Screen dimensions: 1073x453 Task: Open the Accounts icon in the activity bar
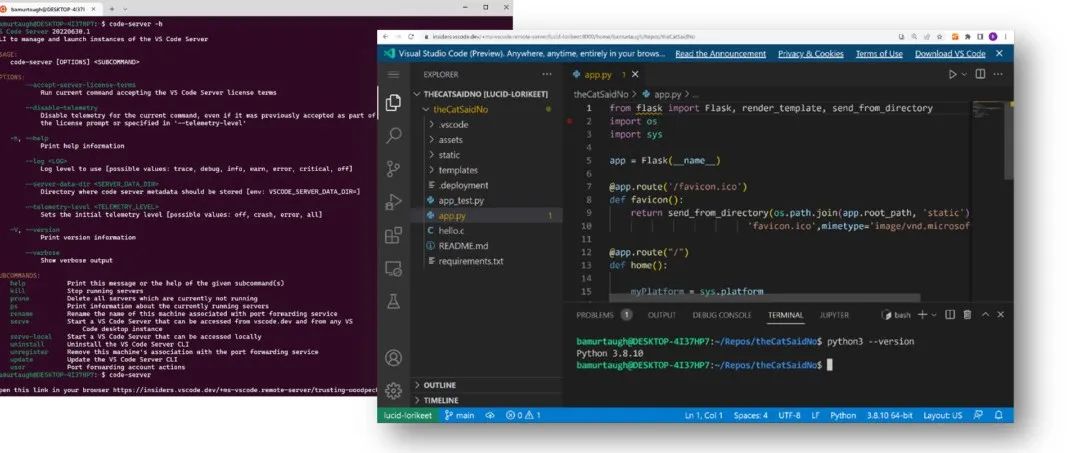(x=393, y=357)
